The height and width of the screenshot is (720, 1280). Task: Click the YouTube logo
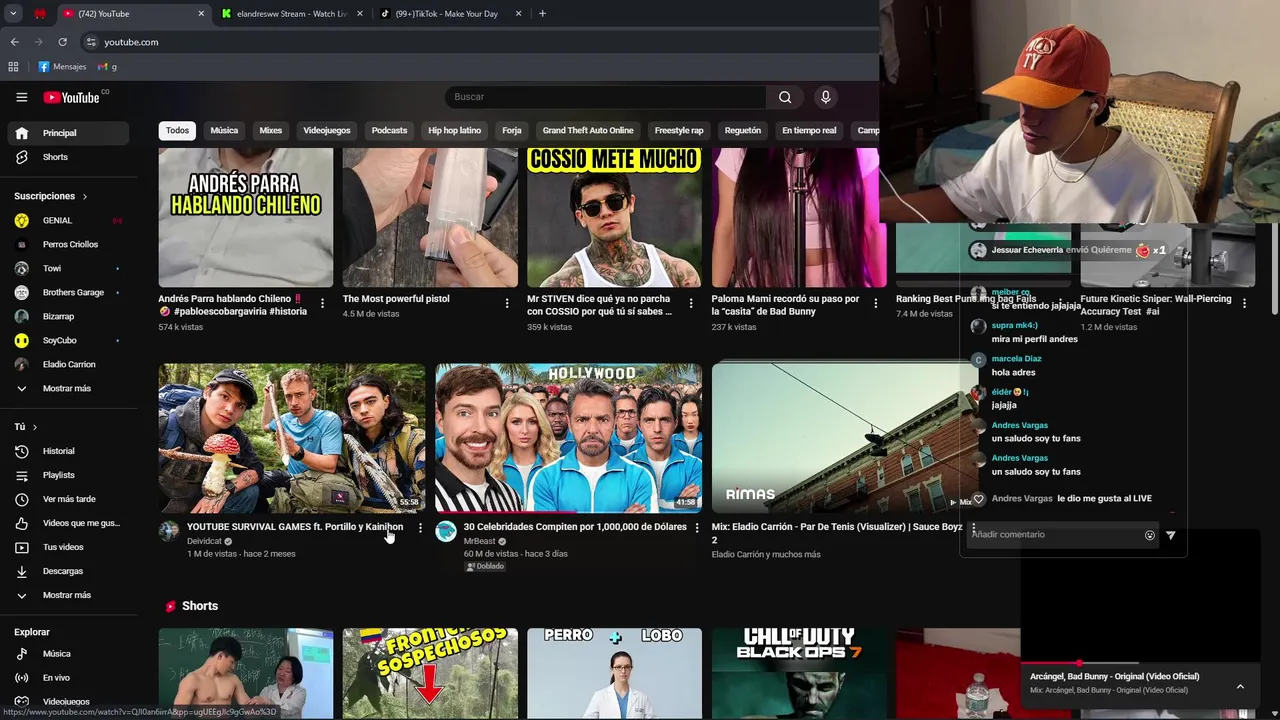[71, 97]
